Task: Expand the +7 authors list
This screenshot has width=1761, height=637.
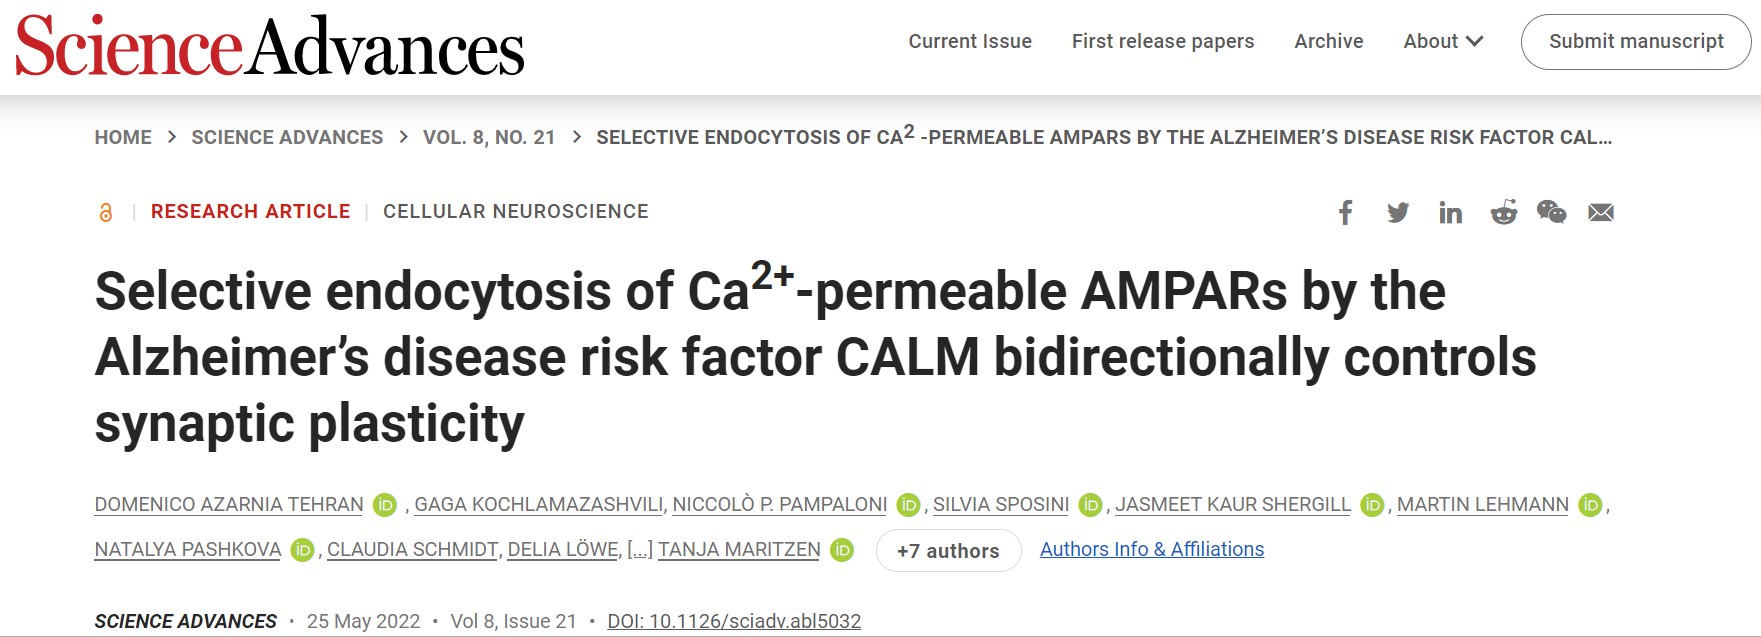Action: coord(948,551)
